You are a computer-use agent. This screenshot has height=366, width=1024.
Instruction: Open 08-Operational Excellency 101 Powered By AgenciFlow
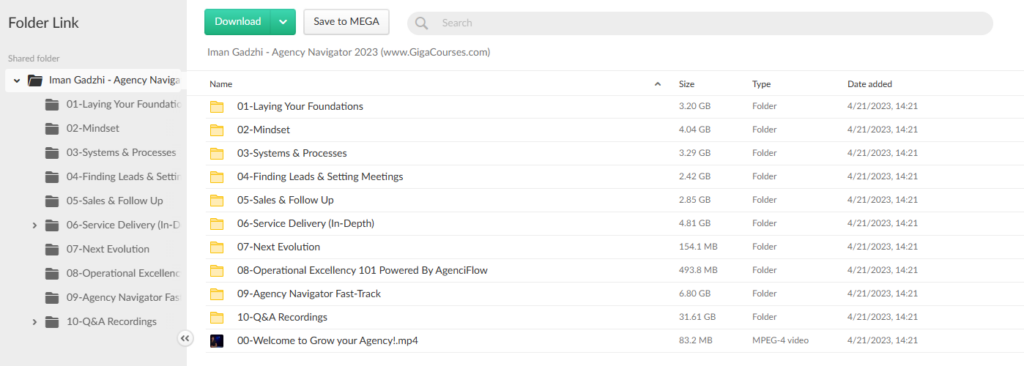click(362, 271)
